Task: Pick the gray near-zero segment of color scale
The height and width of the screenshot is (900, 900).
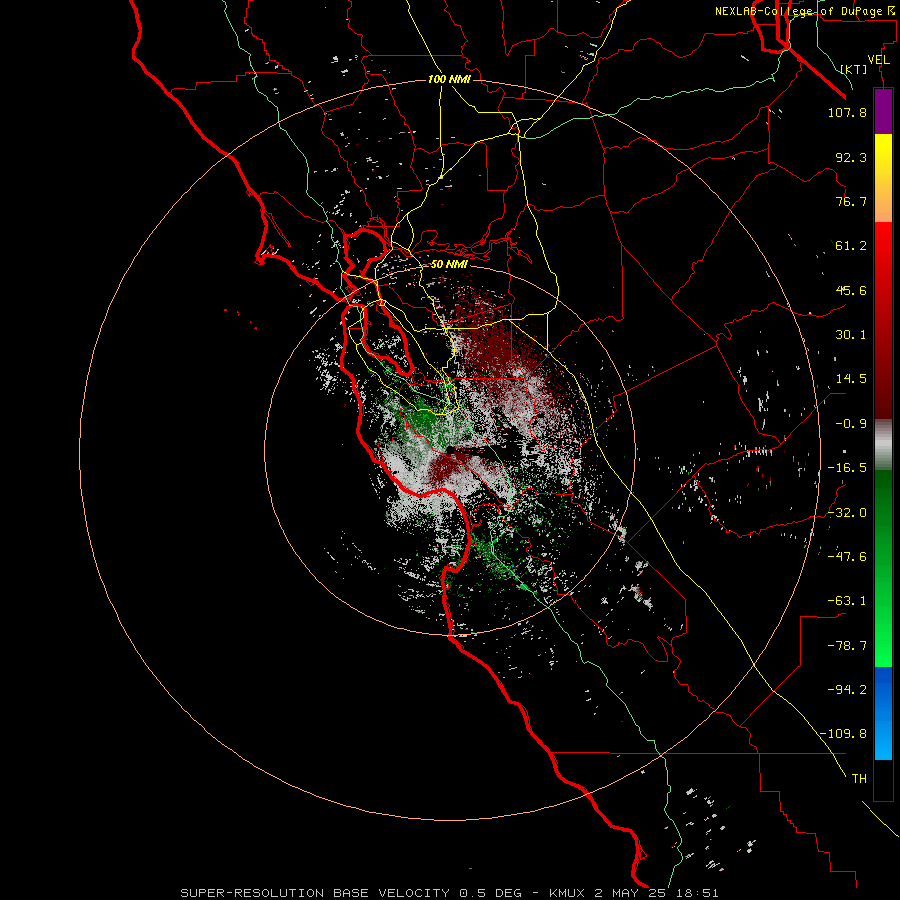Action: (x=883, y=444)
